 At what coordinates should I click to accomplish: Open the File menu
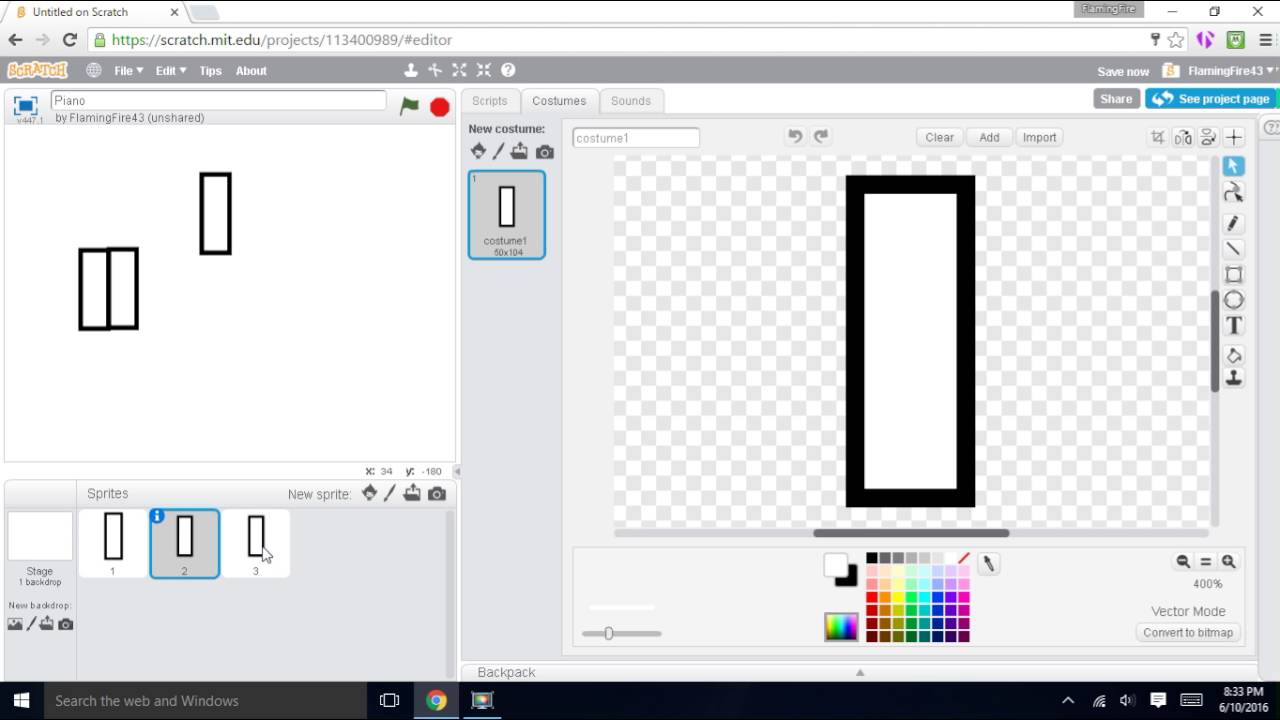click(x=128, y=71)
